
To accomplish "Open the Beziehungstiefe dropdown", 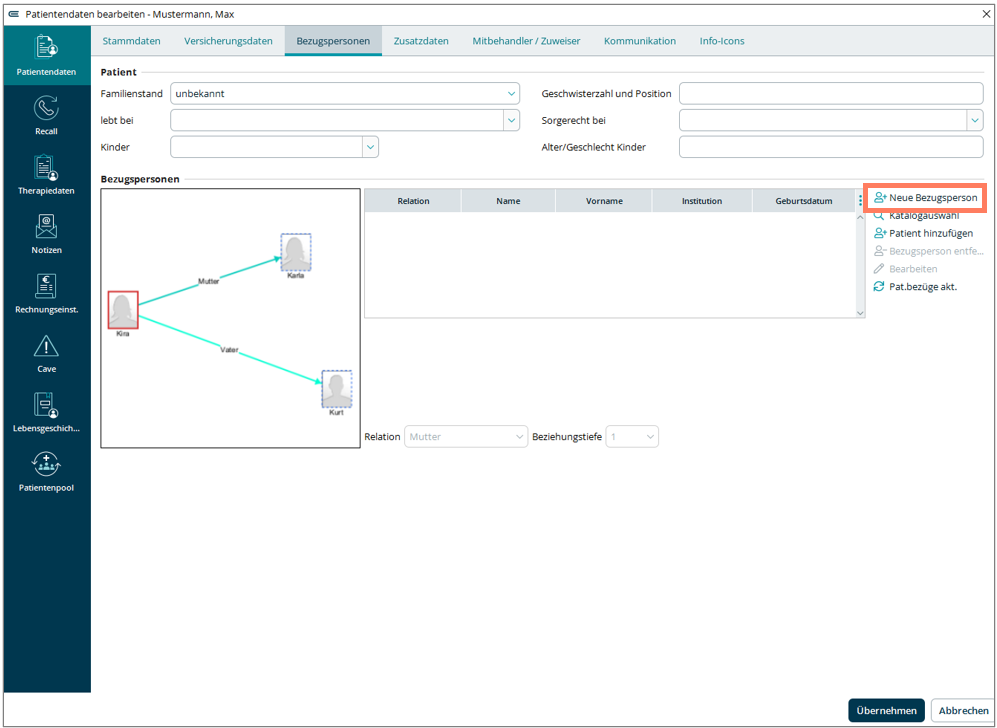I will coord(632,437).
